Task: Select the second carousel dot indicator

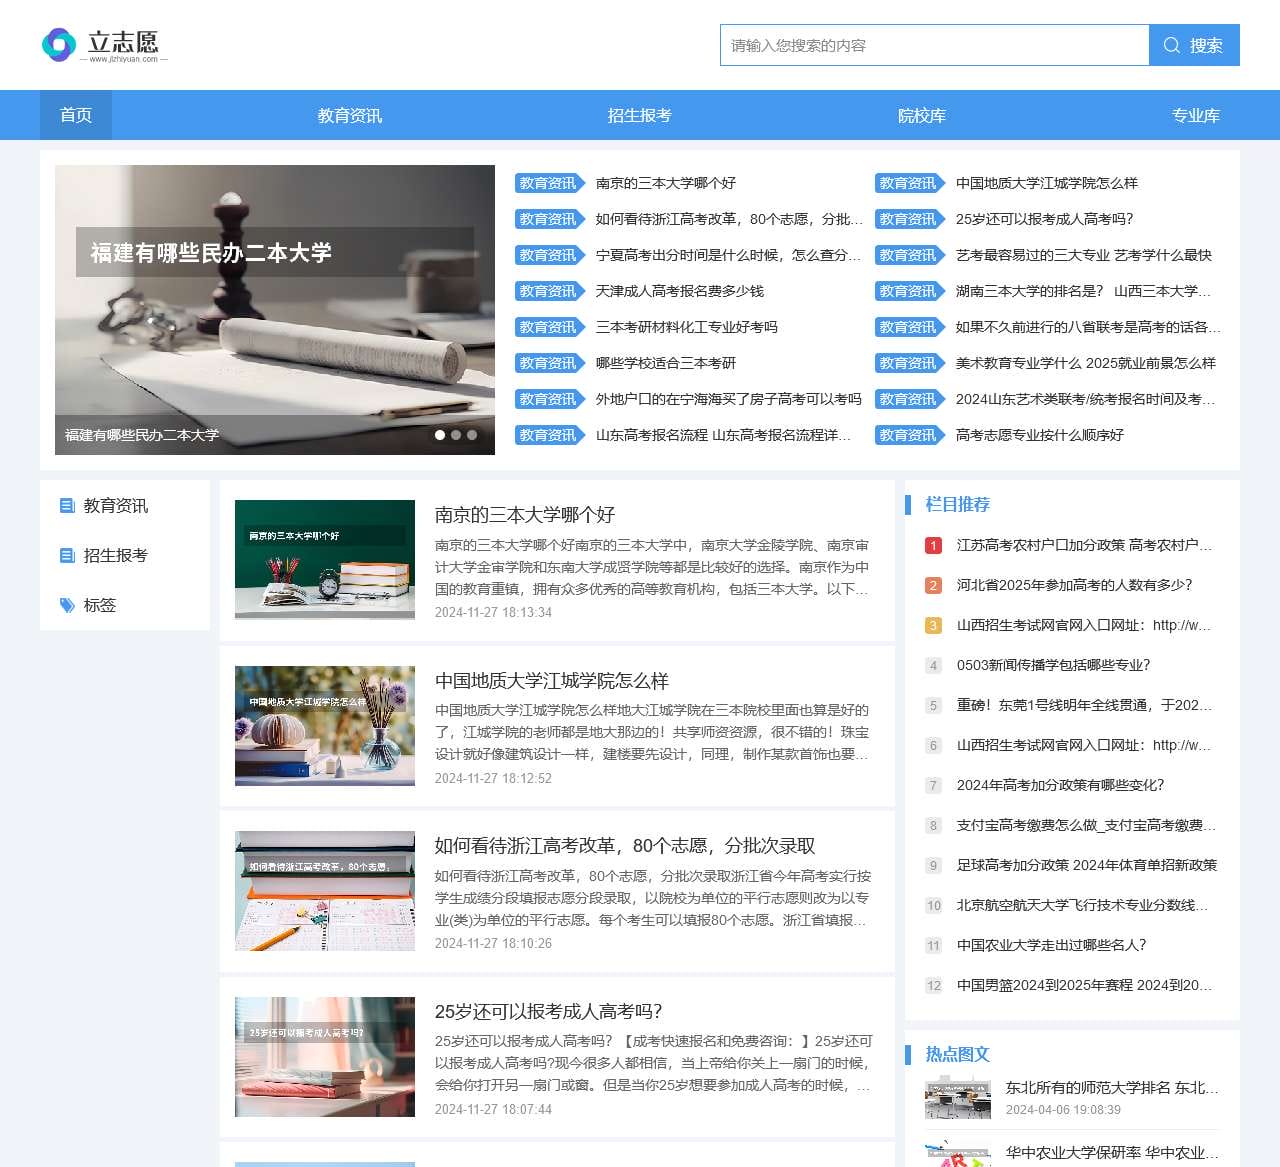Action: click(456, 435)
